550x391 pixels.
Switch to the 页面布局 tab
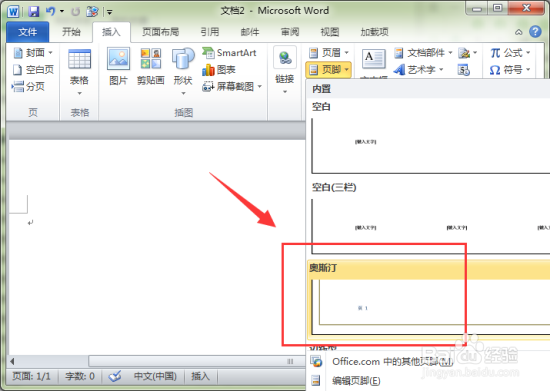[160, 32]
